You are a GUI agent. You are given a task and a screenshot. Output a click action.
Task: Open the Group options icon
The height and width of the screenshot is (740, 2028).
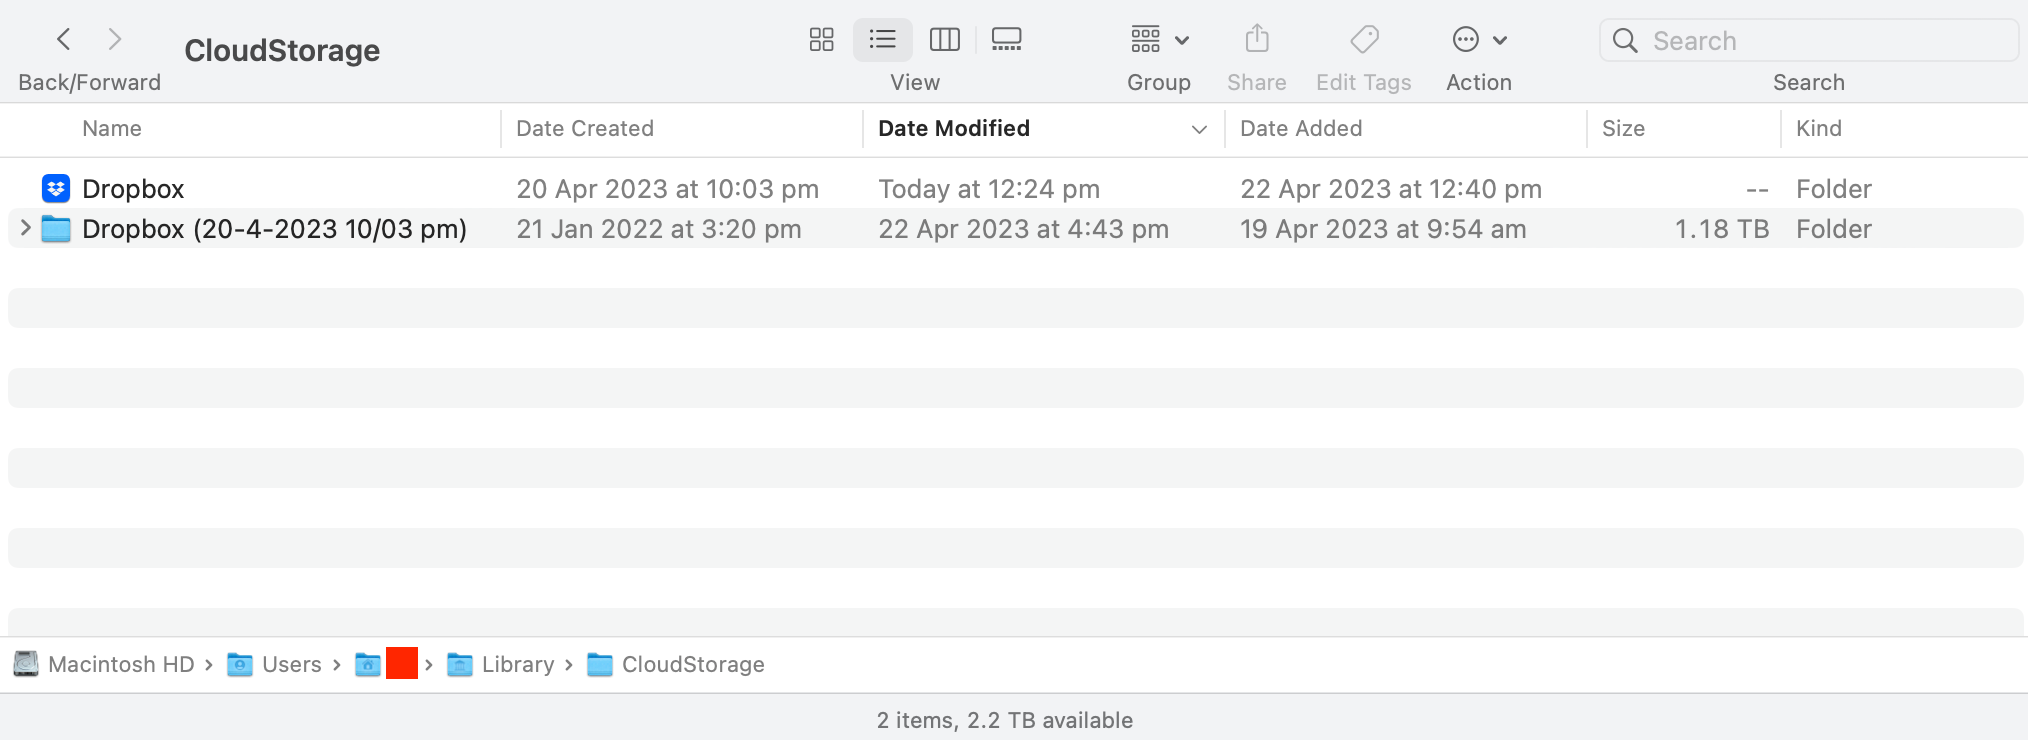1146,39
